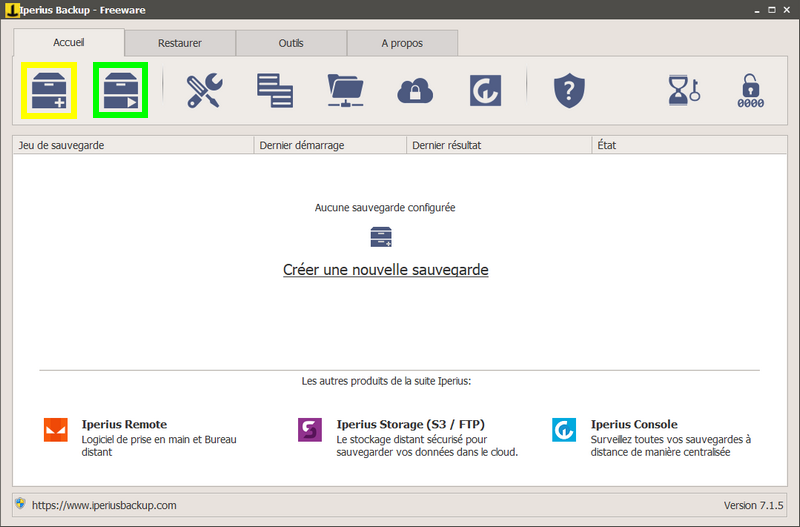
Task: Click the Dernier démarrage column header
Action: 330,145
